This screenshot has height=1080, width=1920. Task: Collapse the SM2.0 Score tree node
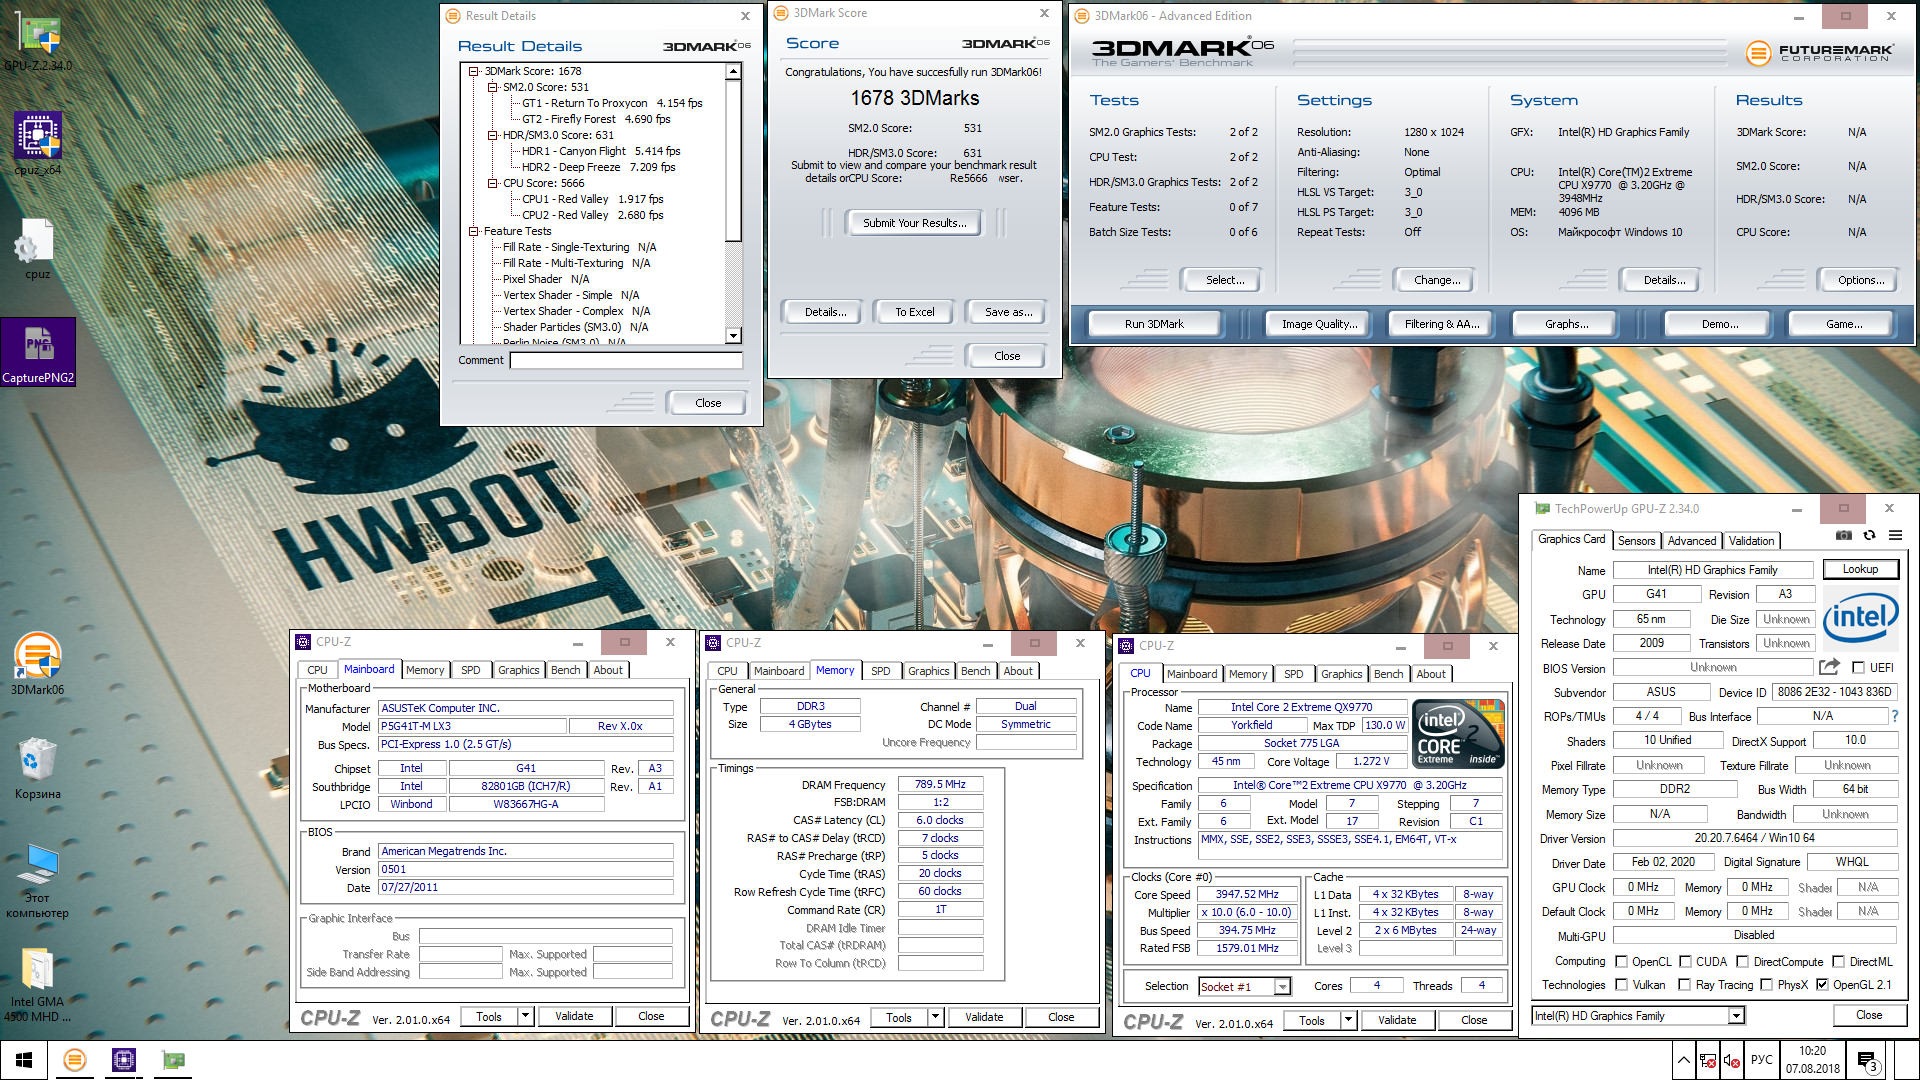point(492,87)
